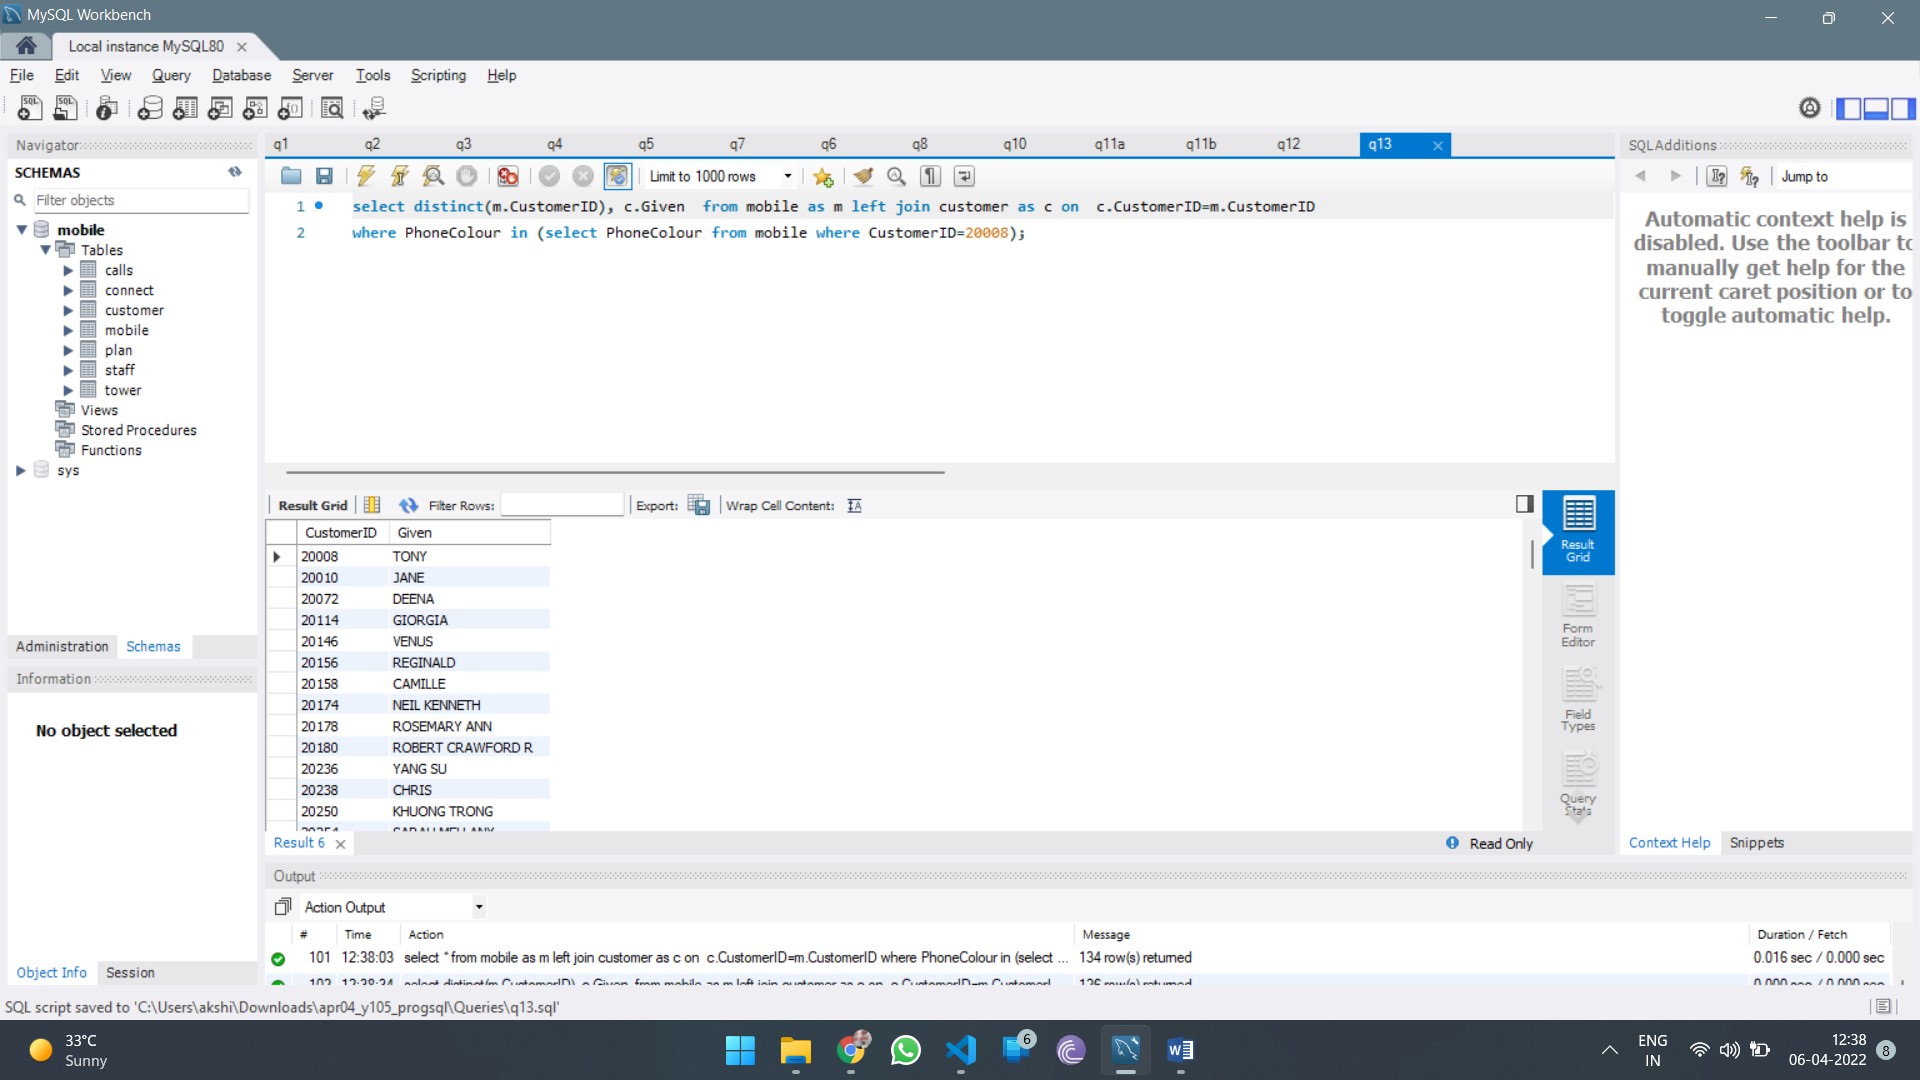1920x1080 pixels.
Task: Create a new table icon
Action: [185, 108]
